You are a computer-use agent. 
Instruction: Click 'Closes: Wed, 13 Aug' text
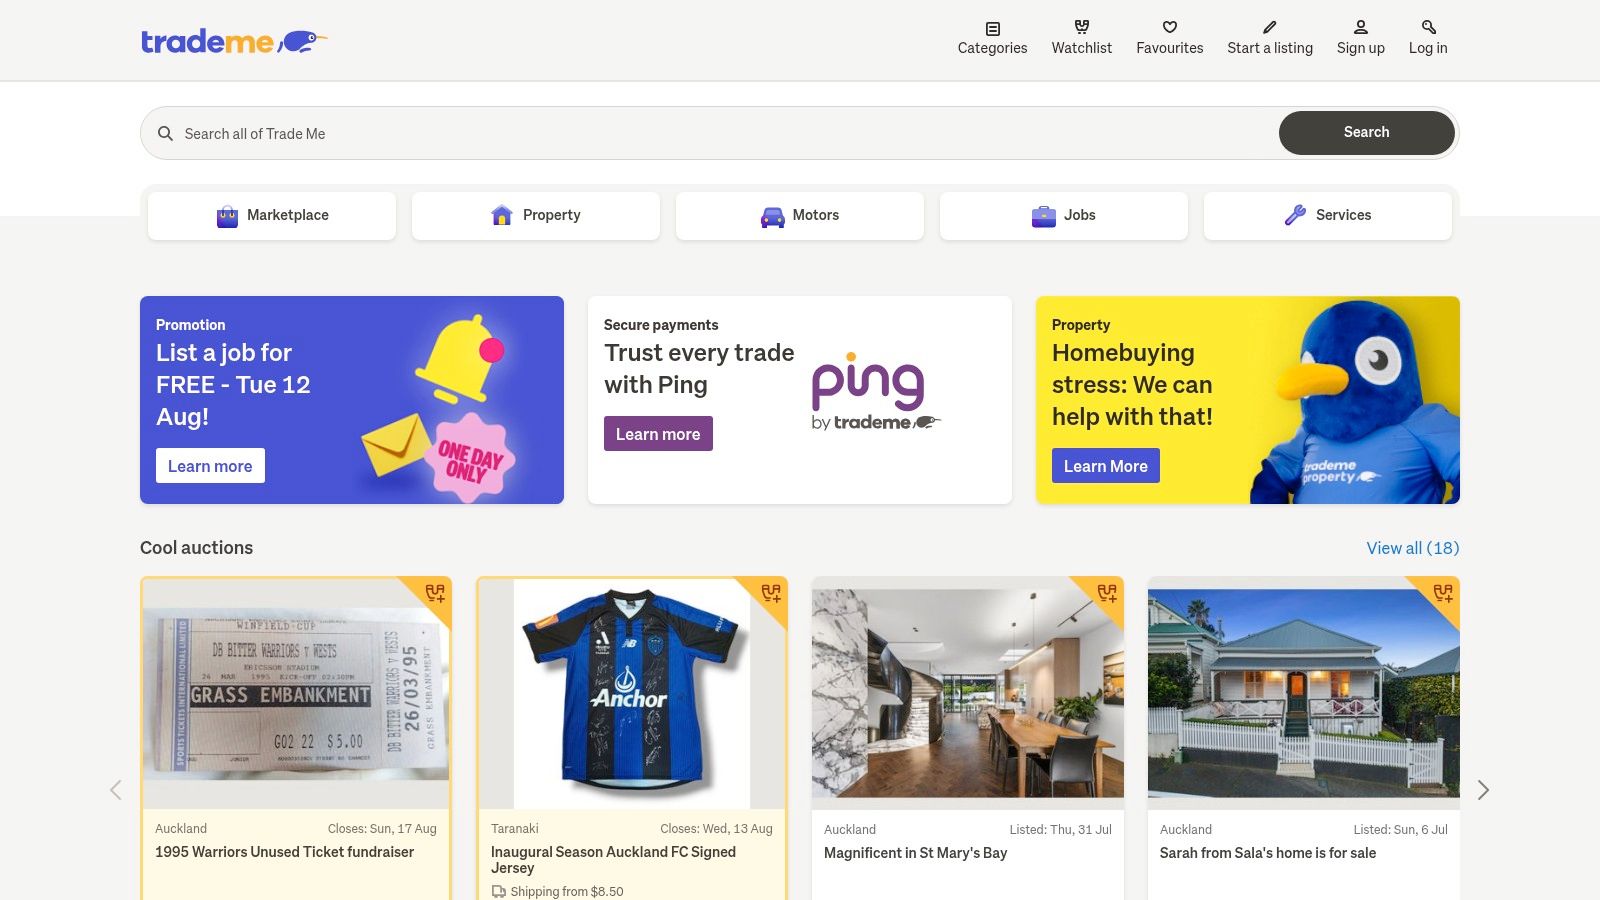tap(716, 829)
